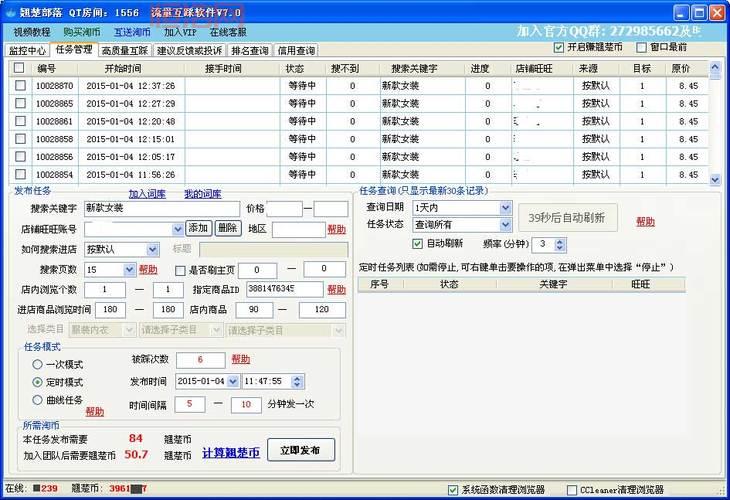Switch to the 监控中心 tab
Viewport: 730px width, 500px height.
click(27, 50)
